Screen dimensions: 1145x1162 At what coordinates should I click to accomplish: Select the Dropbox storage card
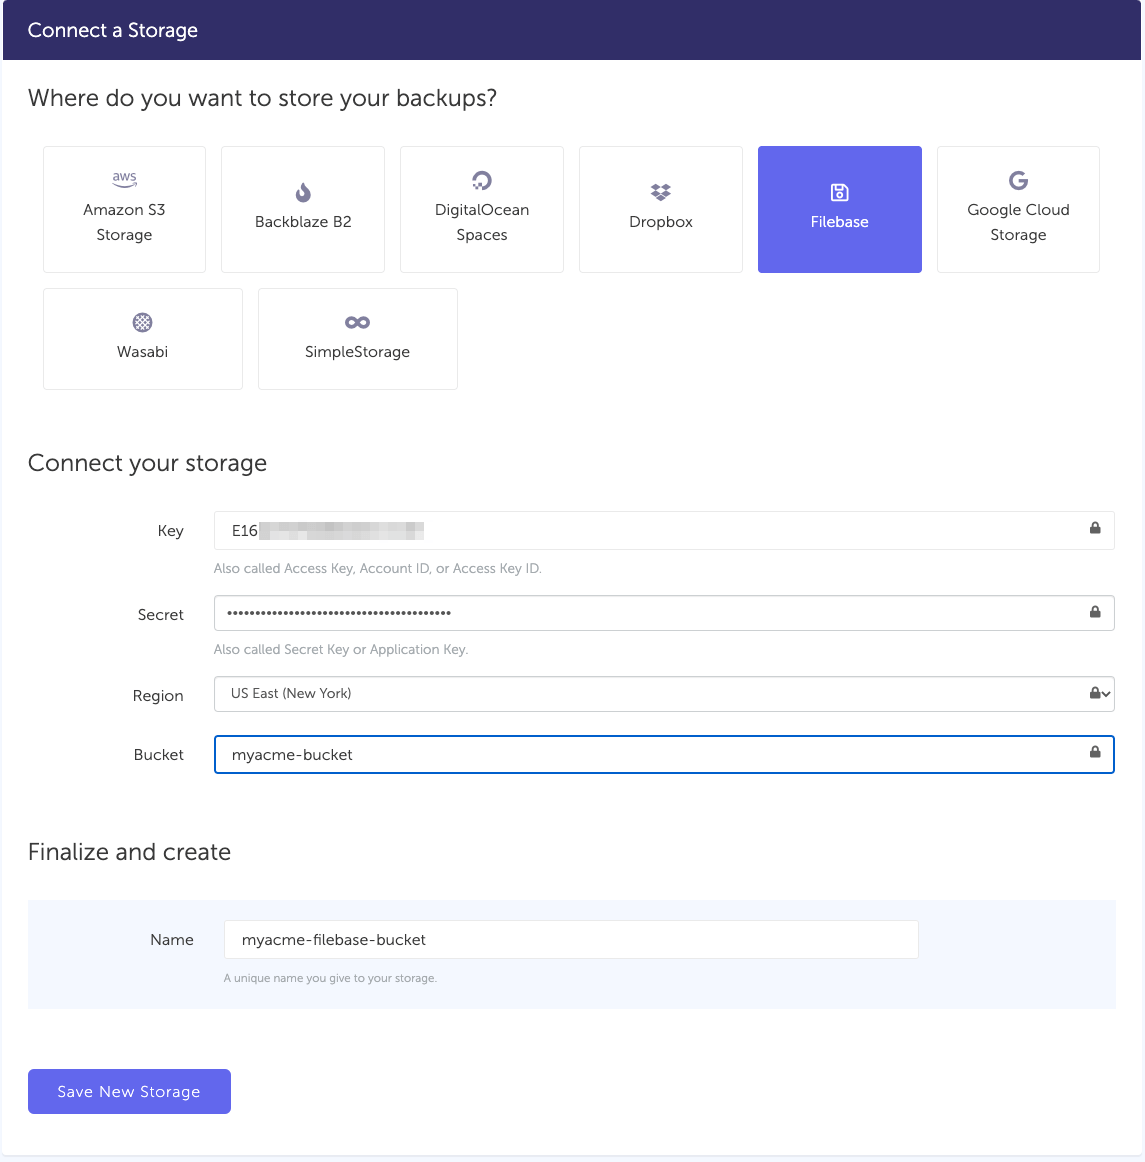[x=660, y=209]
